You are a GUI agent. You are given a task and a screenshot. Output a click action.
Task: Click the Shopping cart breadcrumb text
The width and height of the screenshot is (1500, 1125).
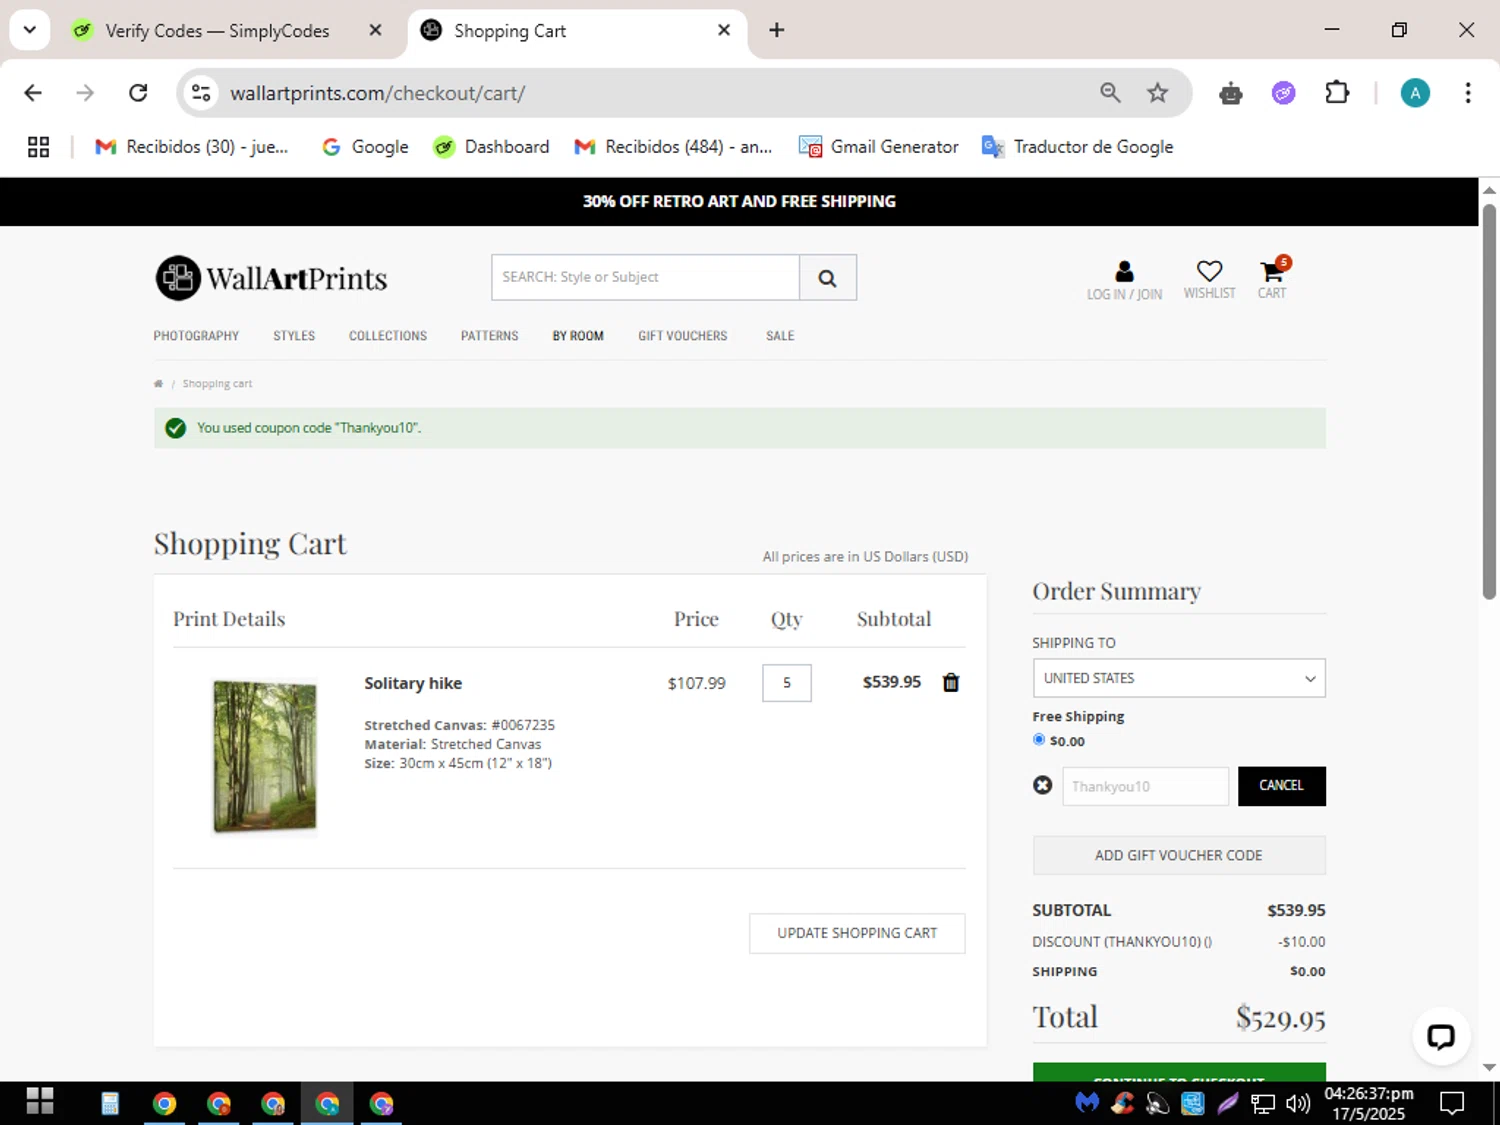click(x=217, y=384)
